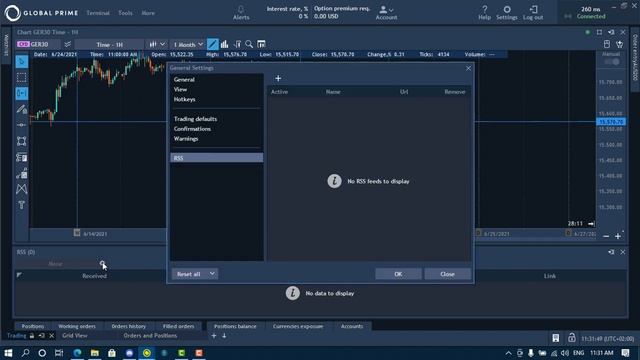Viewport: 640px width, 360px height.
Task: Open File Explorer from taskbar
Action: [95, 353]
